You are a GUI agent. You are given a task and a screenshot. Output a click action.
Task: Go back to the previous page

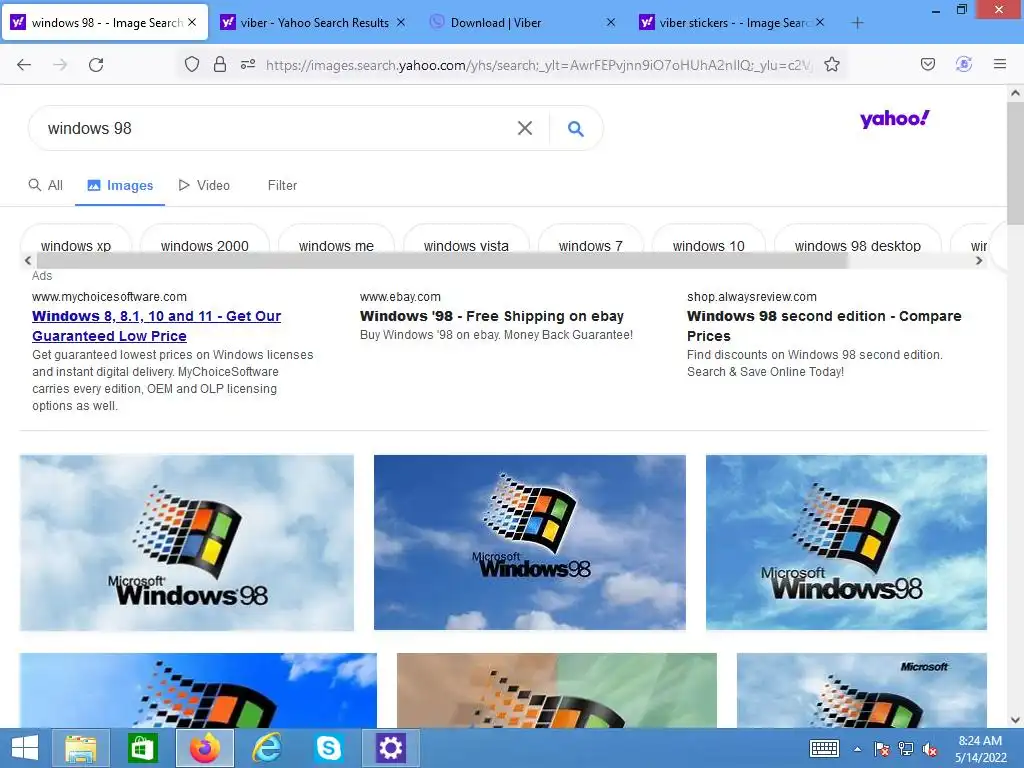point(24,65)
